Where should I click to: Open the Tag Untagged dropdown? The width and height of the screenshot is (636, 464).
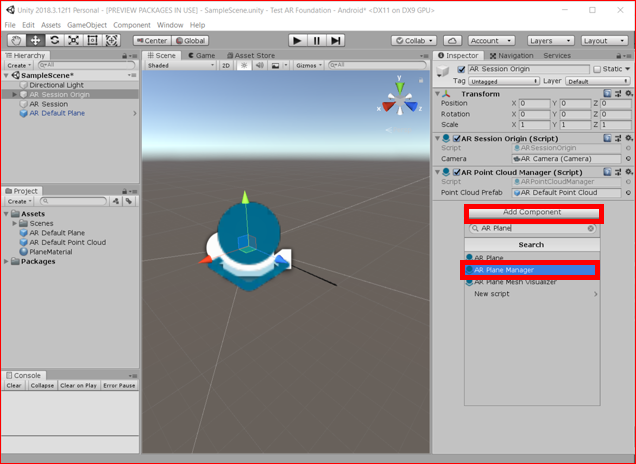503,81
